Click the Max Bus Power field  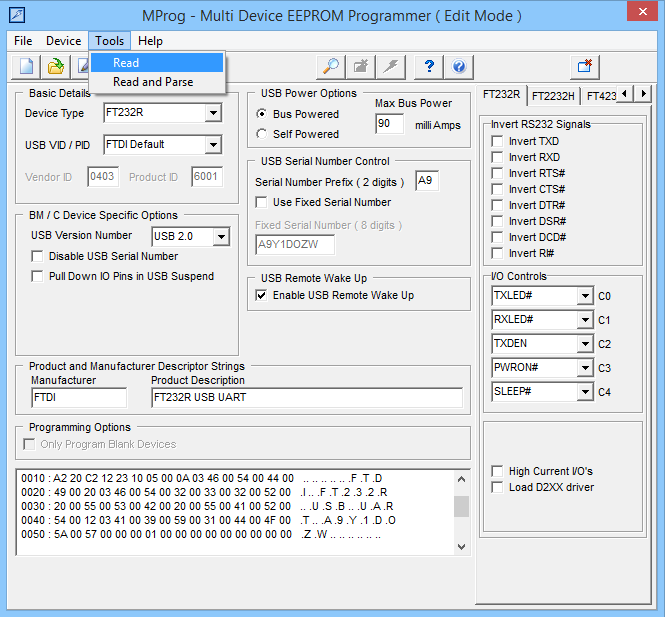(389, 124)
